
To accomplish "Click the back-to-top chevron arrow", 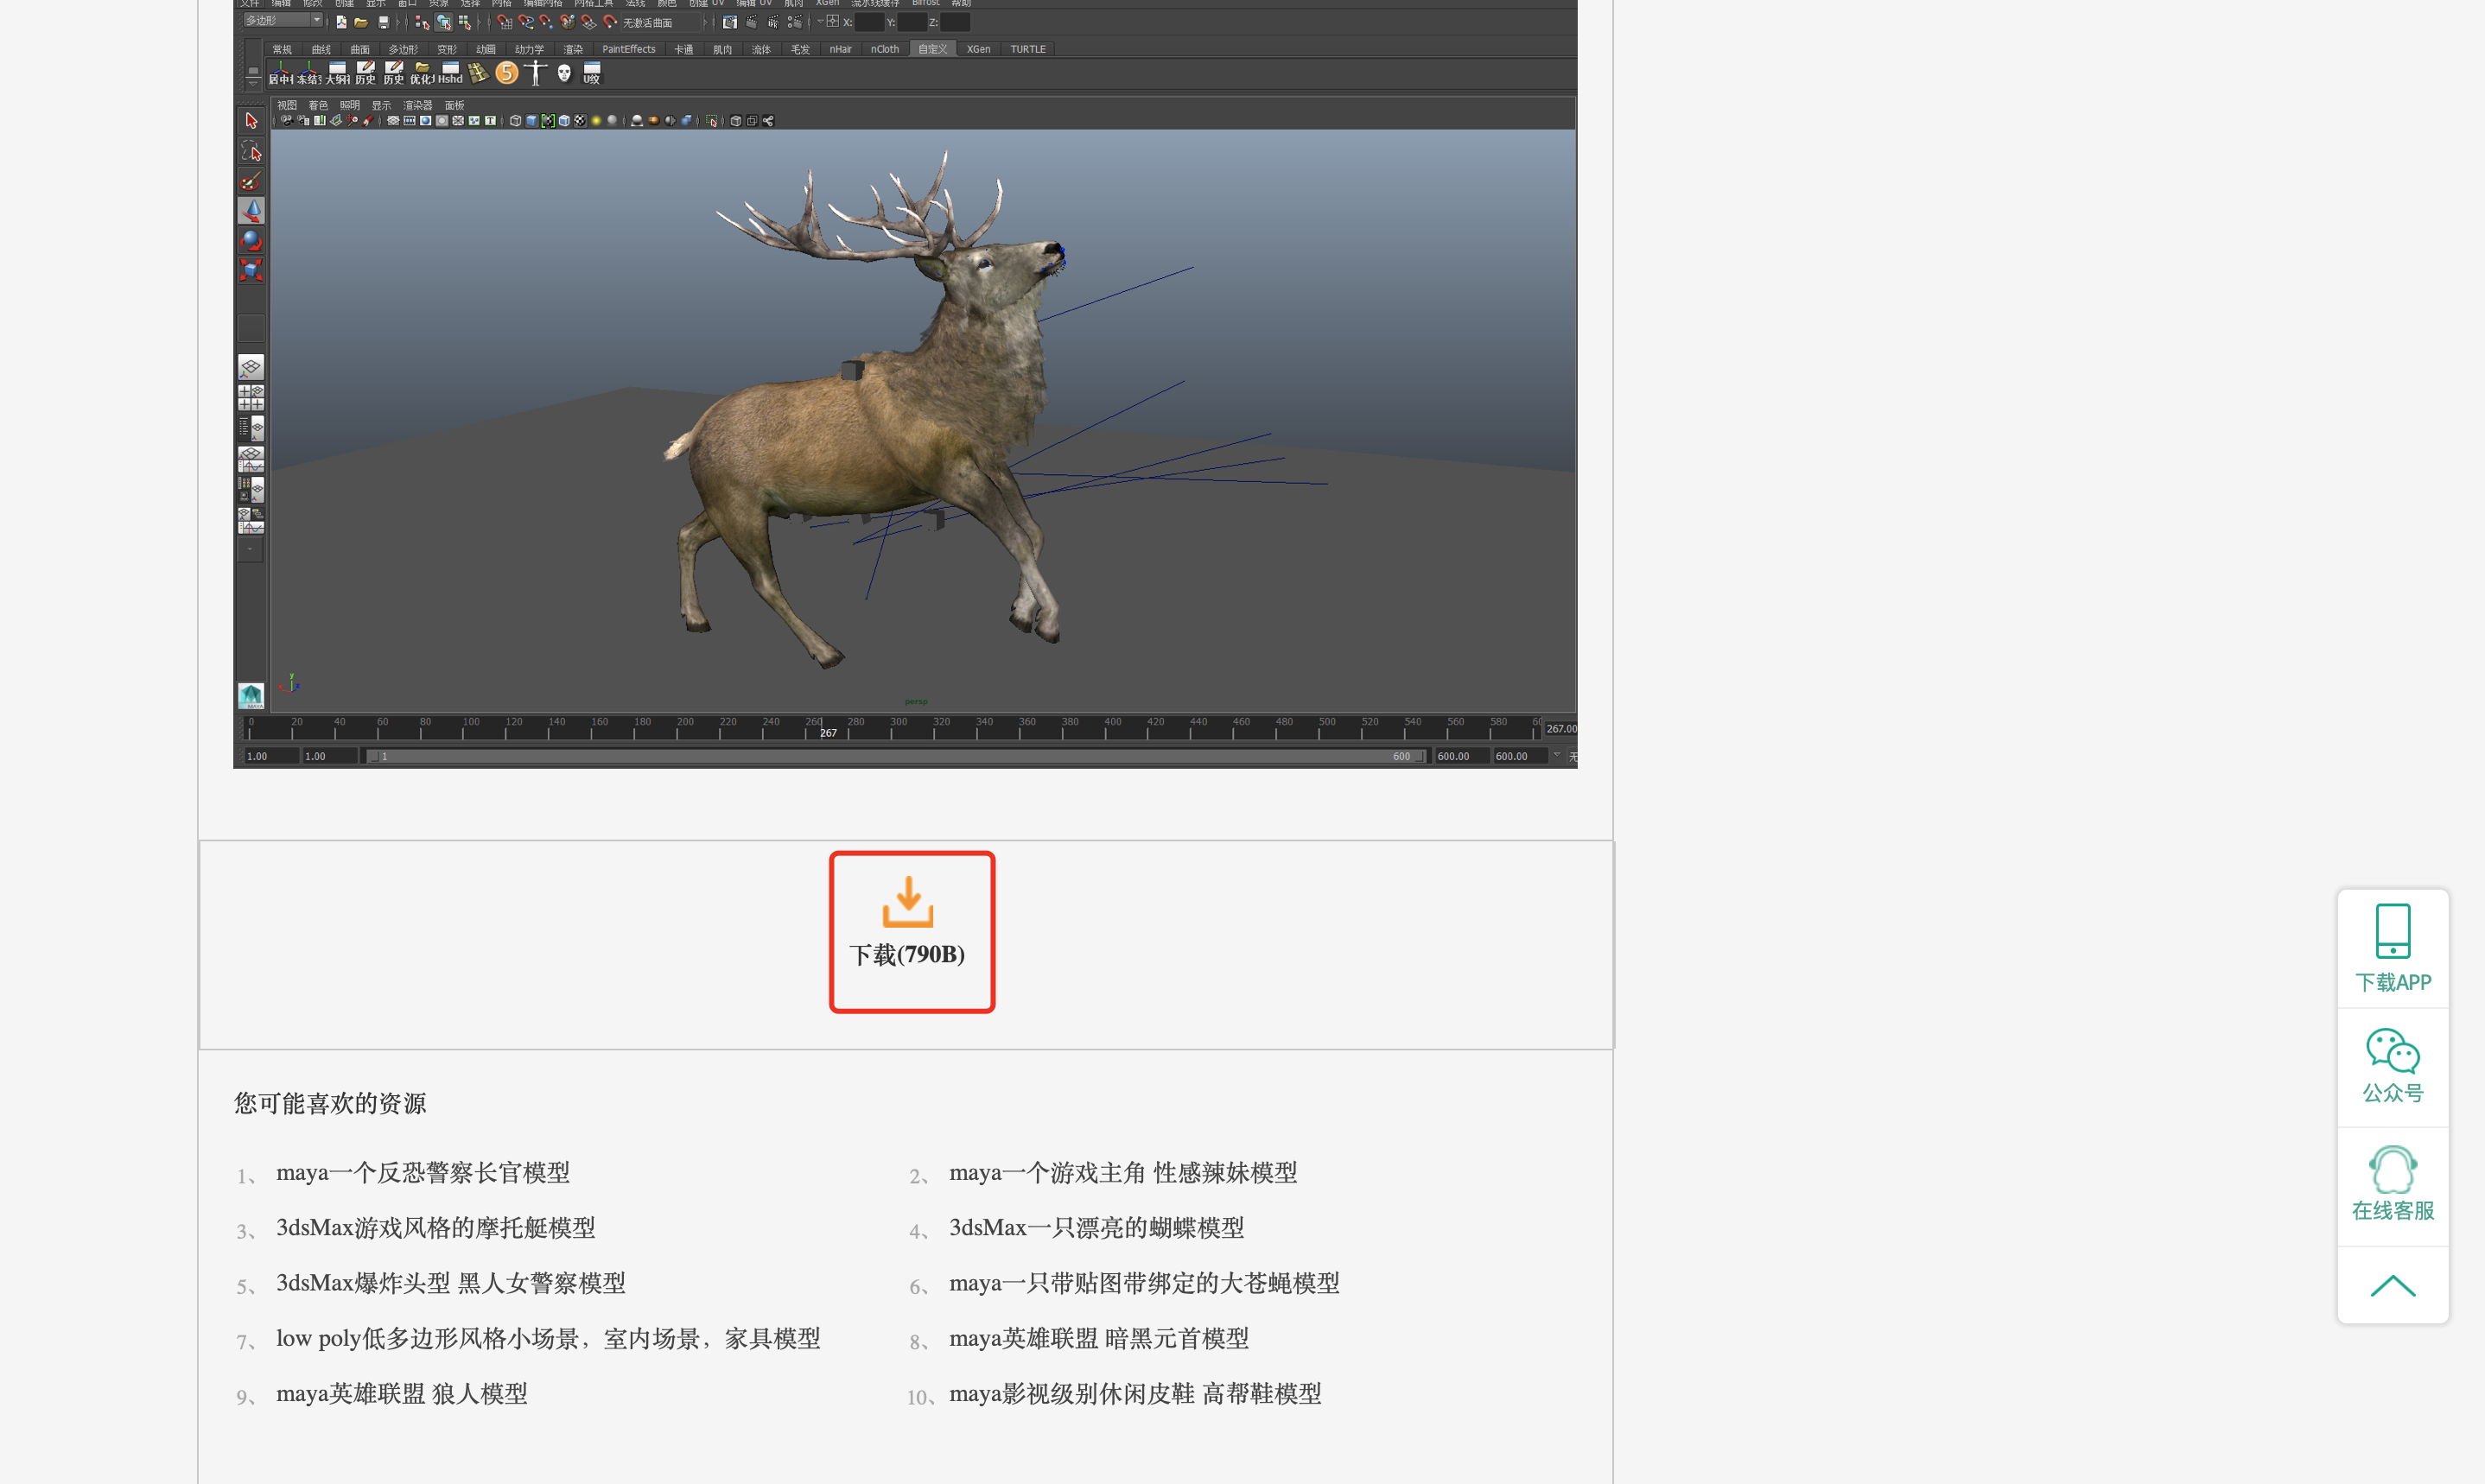I will point(2392,1286).
